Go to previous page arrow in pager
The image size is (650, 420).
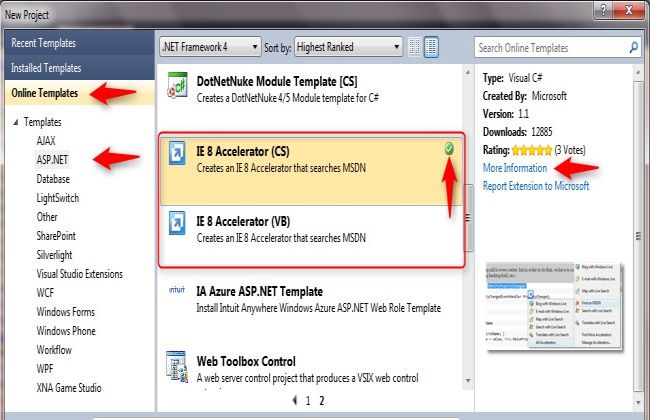point(295,400)
